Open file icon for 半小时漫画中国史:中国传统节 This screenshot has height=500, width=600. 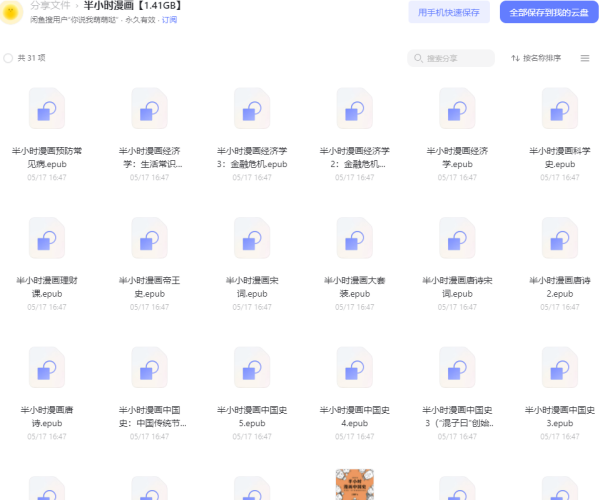[149, 367]
